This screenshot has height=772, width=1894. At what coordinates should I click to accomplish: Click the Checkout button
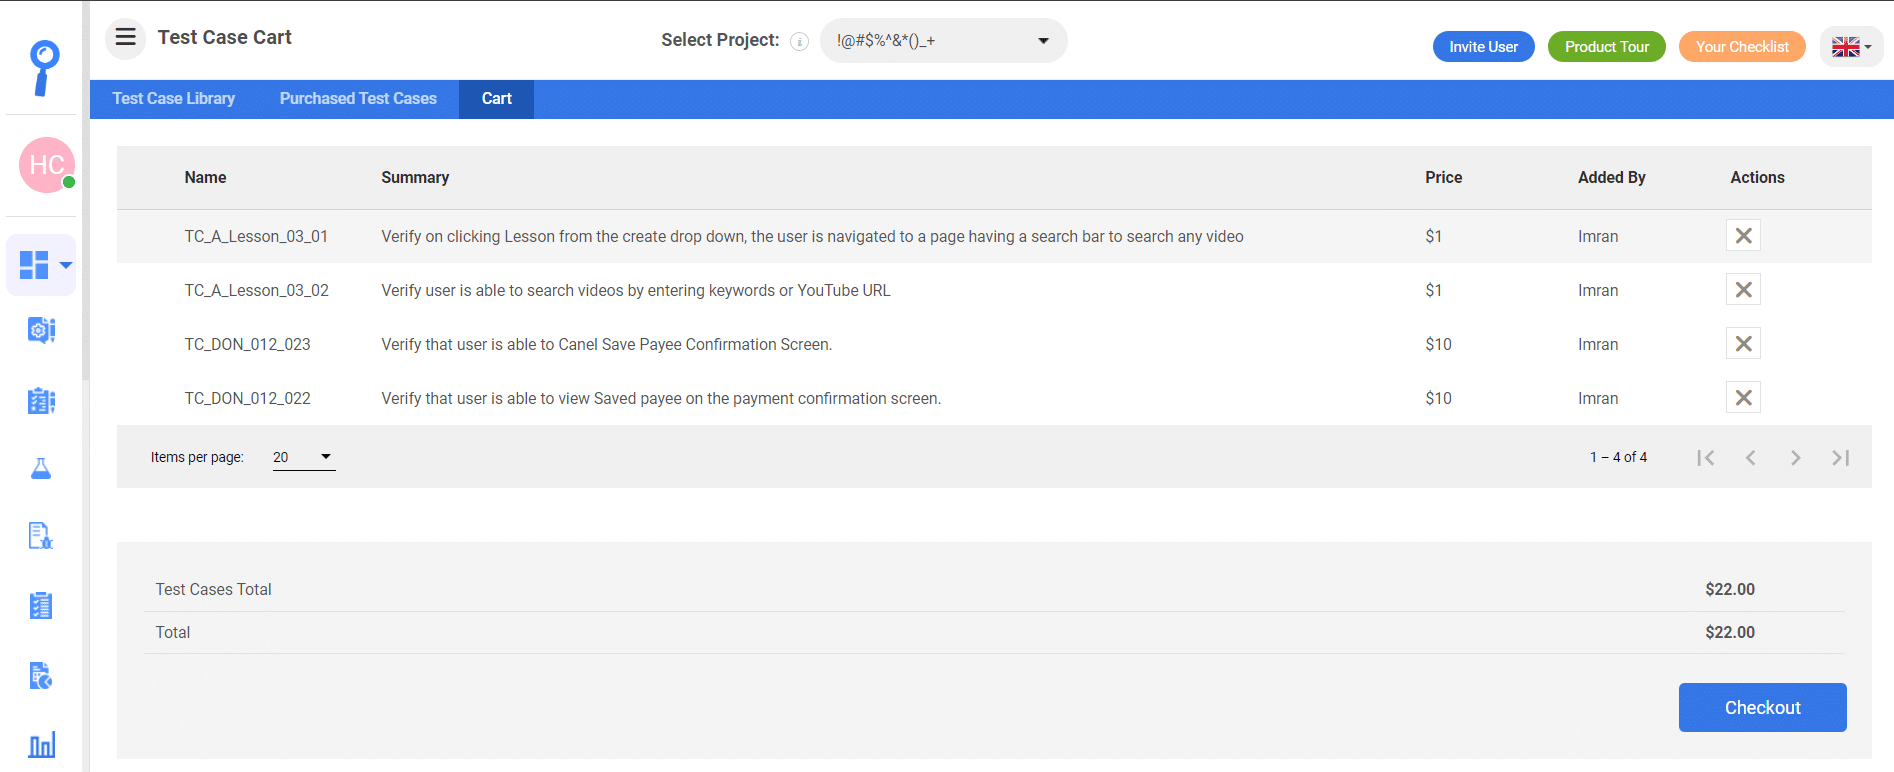click(1762, 708)
